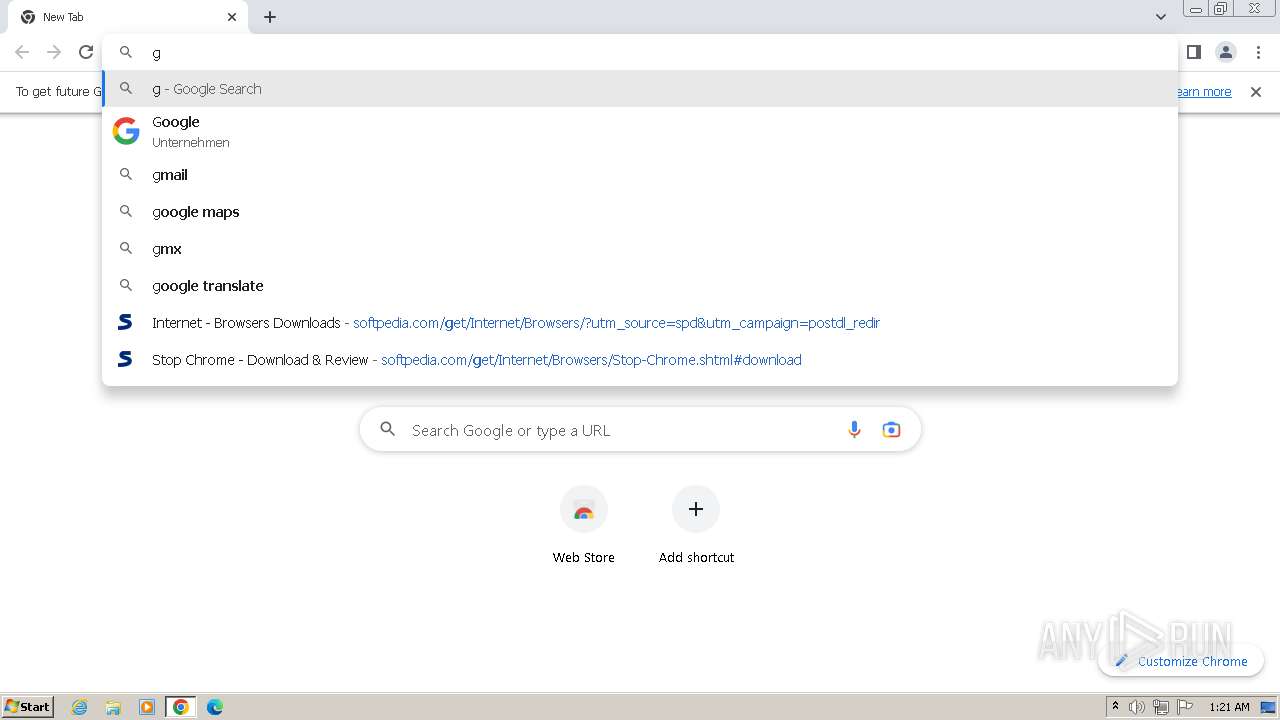1280x720 pixels.
Task: Close the New Tab tab
Action: 232,17
